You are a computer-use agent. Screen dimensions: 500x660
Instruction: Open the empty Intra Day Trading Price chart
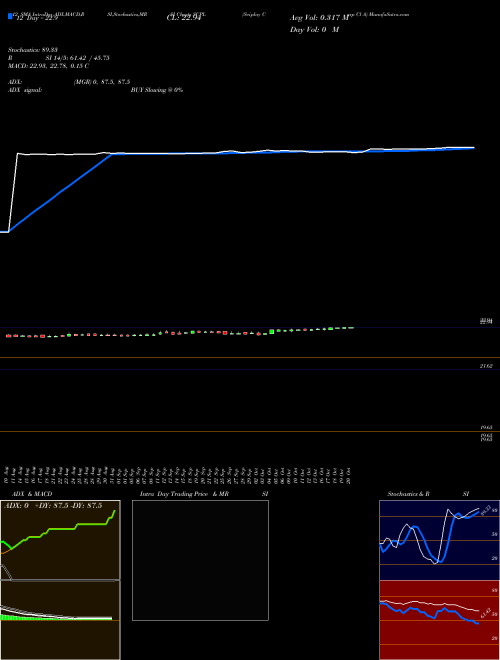200,560
